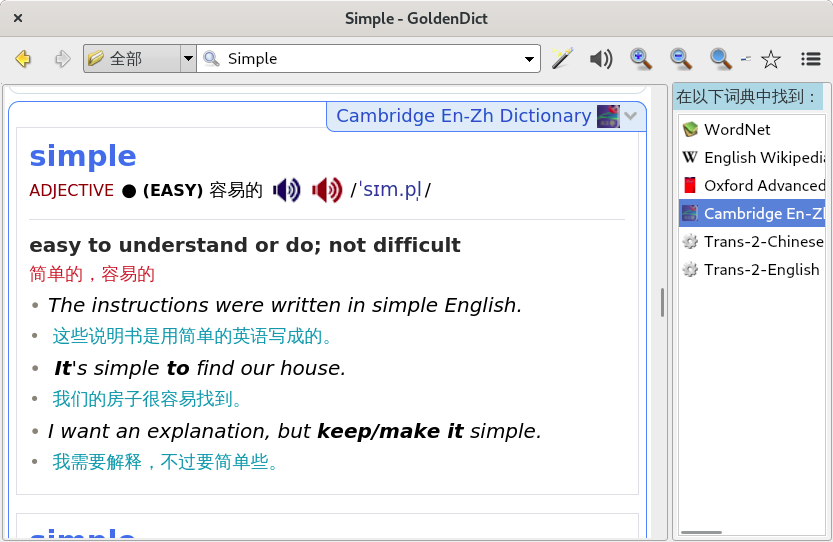The image size is (833, 542).
Task: Click the magic wand scan popup icon
Action: [562, 58]
